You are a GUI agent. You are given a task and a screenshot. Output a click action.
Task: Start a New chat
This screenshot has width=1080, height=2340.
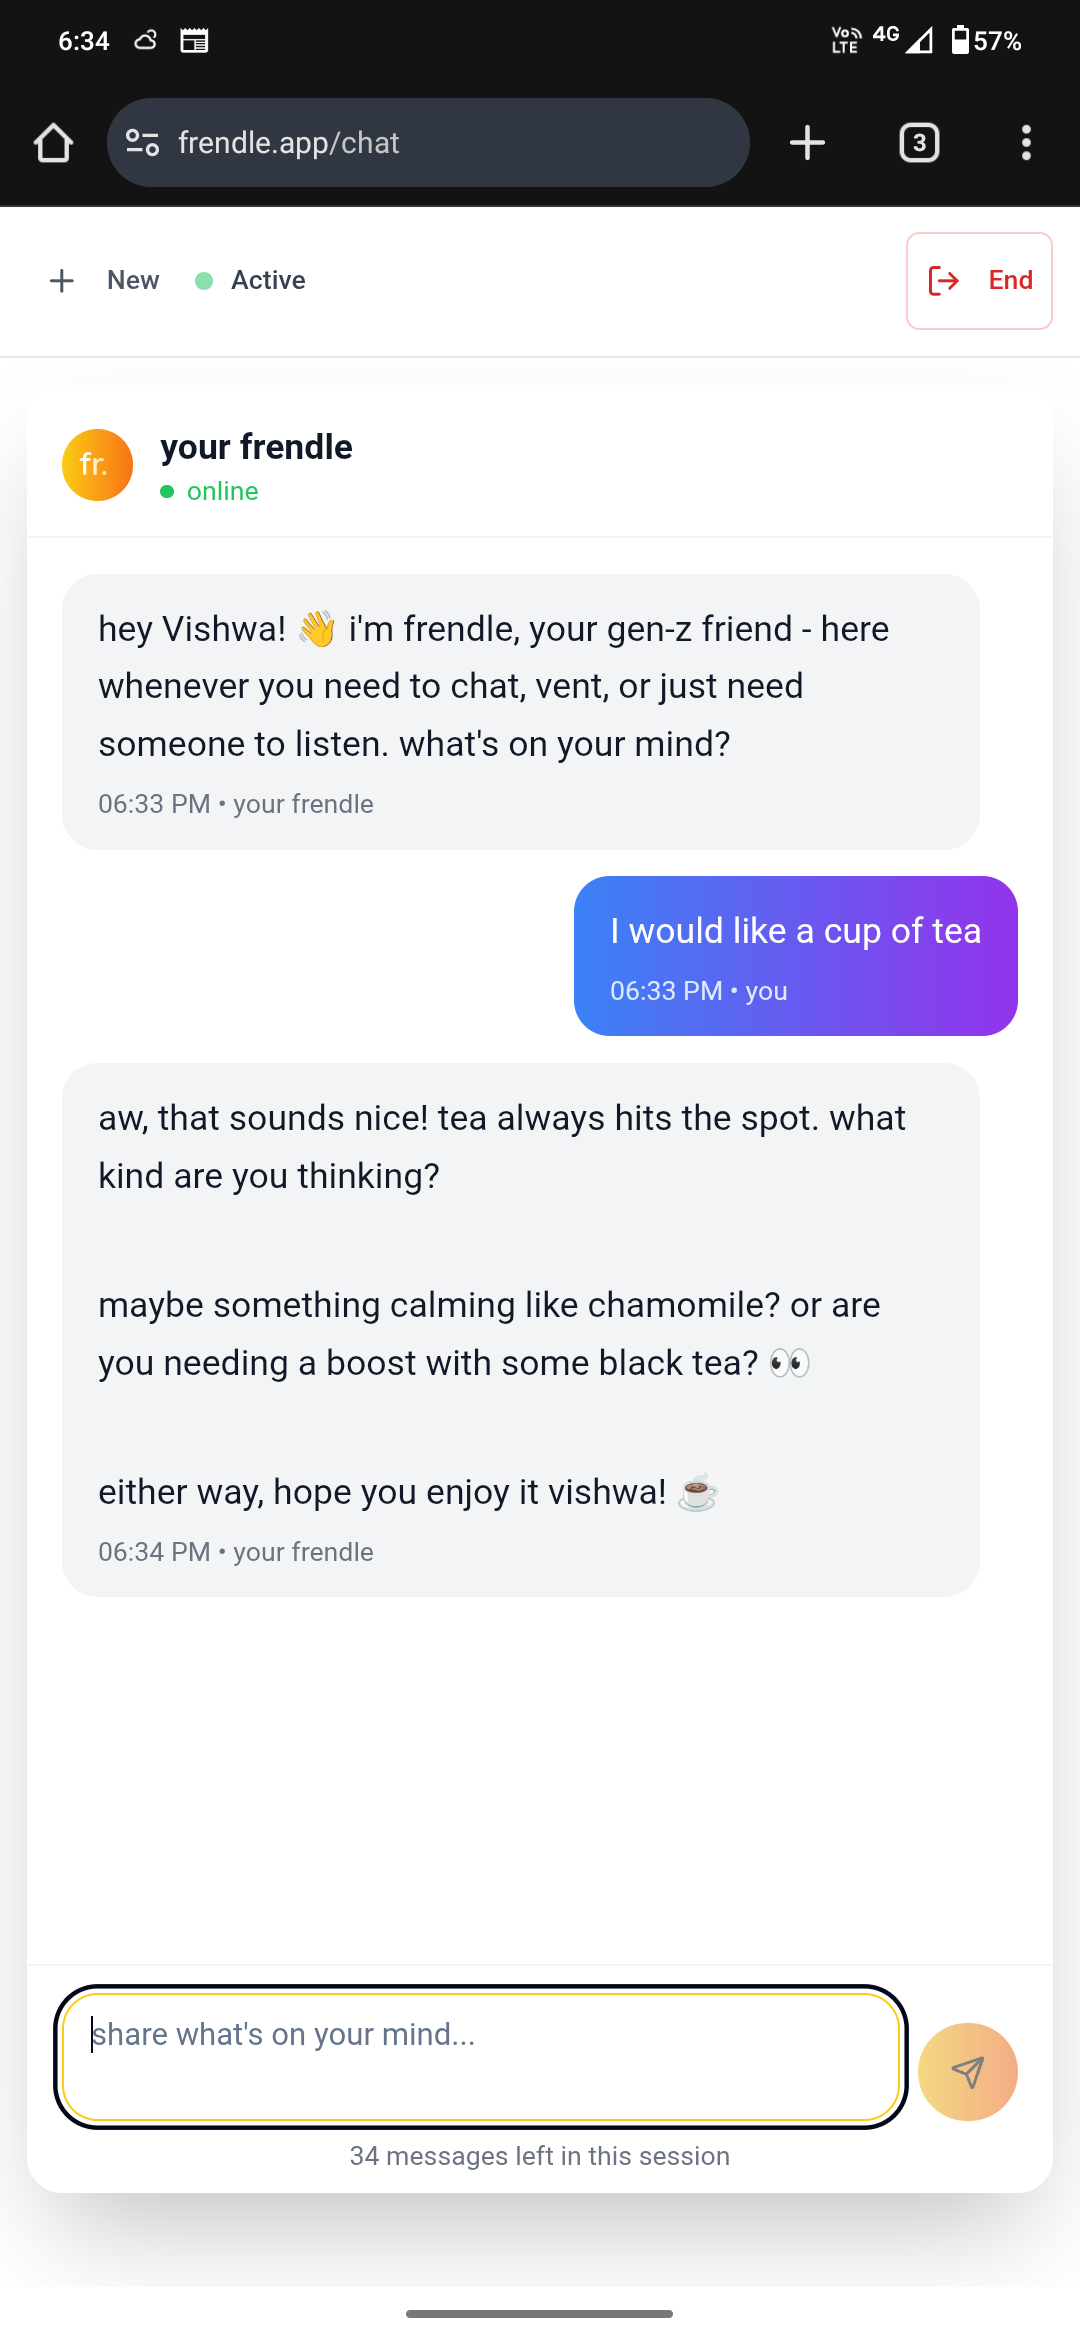point(132,281)
